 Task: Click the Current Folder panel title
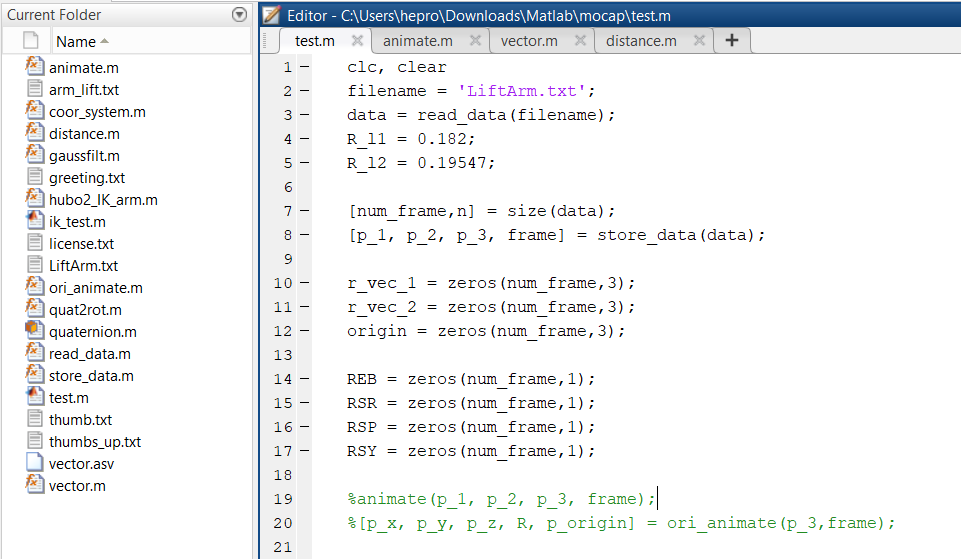(54, 15)
